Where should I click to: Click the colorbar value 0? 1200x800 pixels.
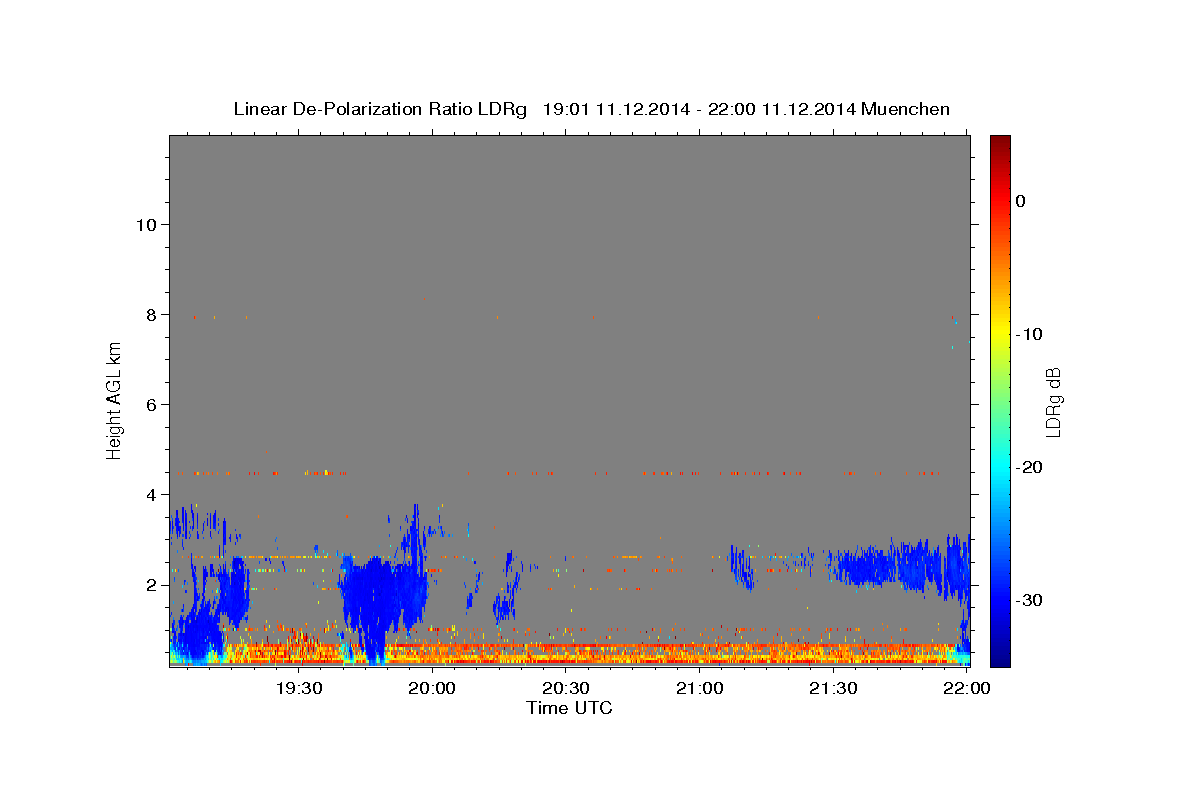click(1021, 201)
